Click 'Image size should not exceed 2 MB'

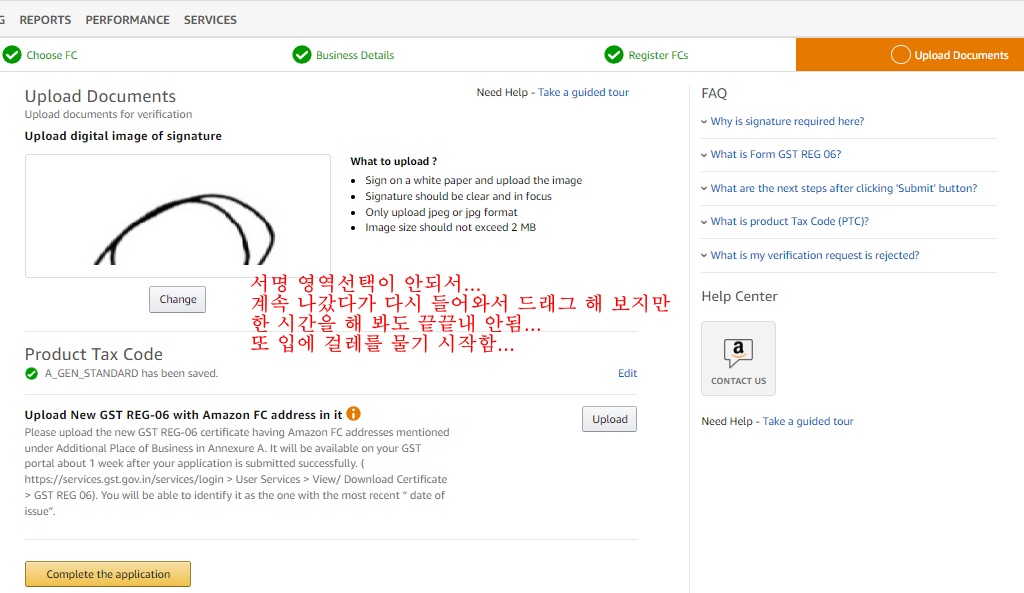(x=450, y=227)
